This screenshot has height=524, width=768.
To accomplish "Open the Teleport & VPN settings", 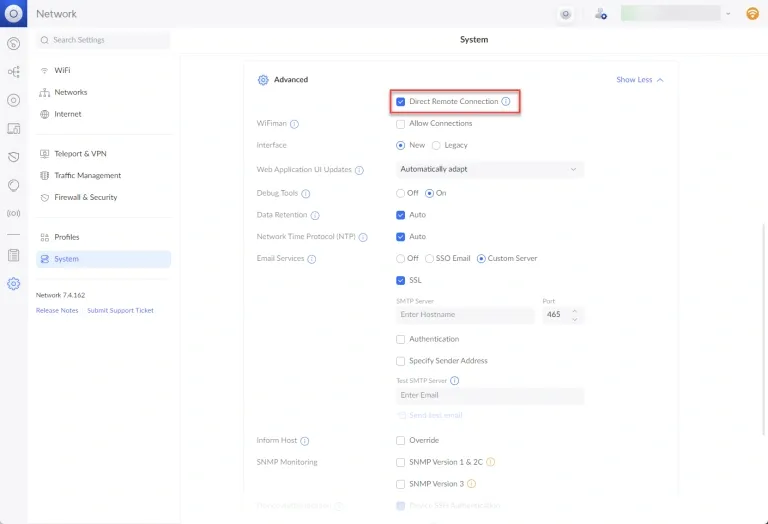I will 79,154.
